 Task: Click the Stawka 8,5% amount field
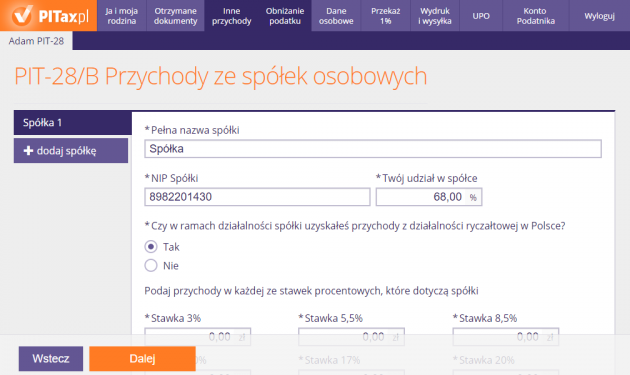505,336
